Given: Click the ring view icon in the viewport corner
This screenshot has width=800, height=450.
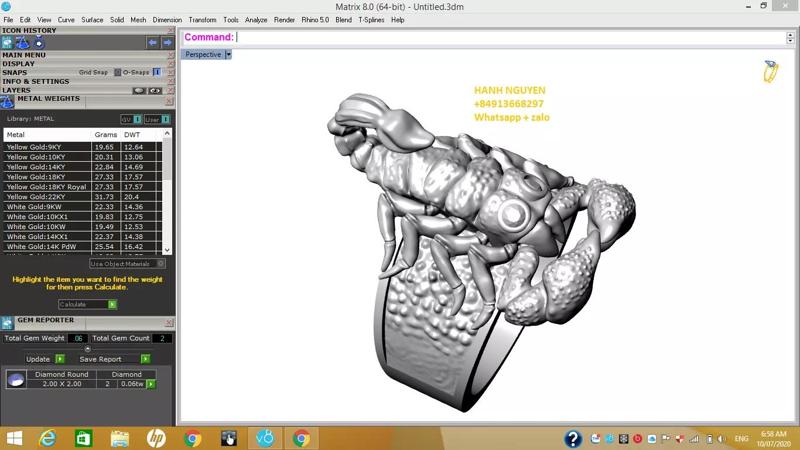Looking at the screenshot, I should click(770, 71).
